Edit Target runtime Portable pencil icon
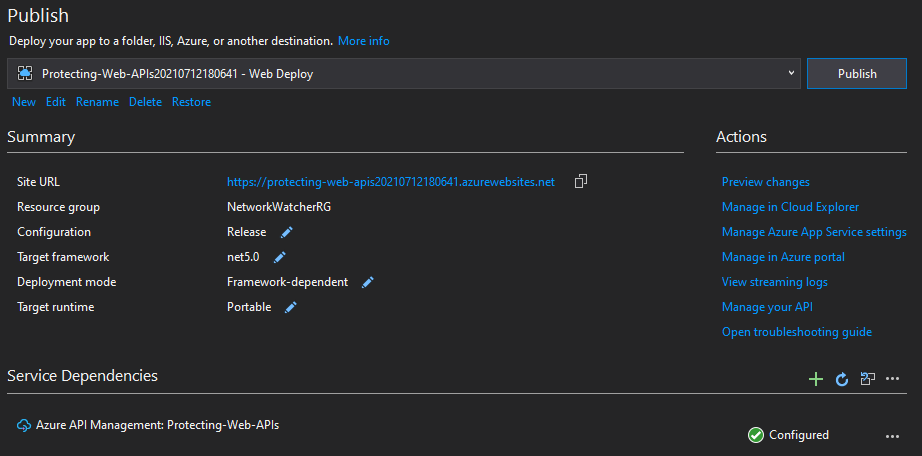This screenshot has height=456, width=922. tap(290, 307)
